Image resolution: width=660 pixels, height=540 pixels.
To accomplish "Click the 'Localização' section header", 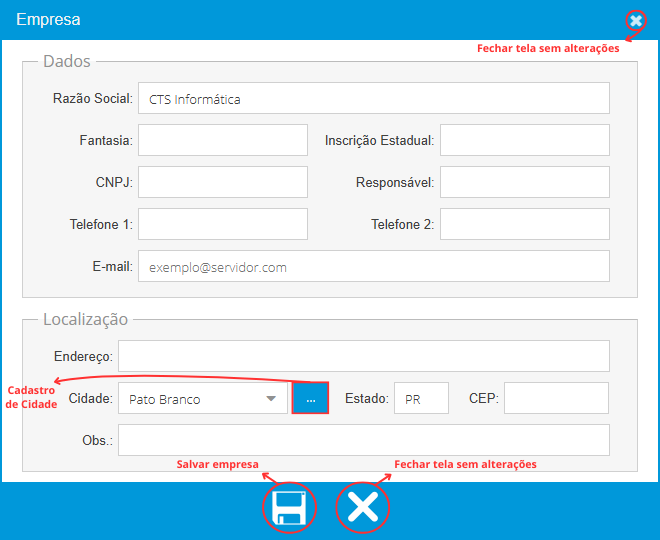I will coord(85,320).
